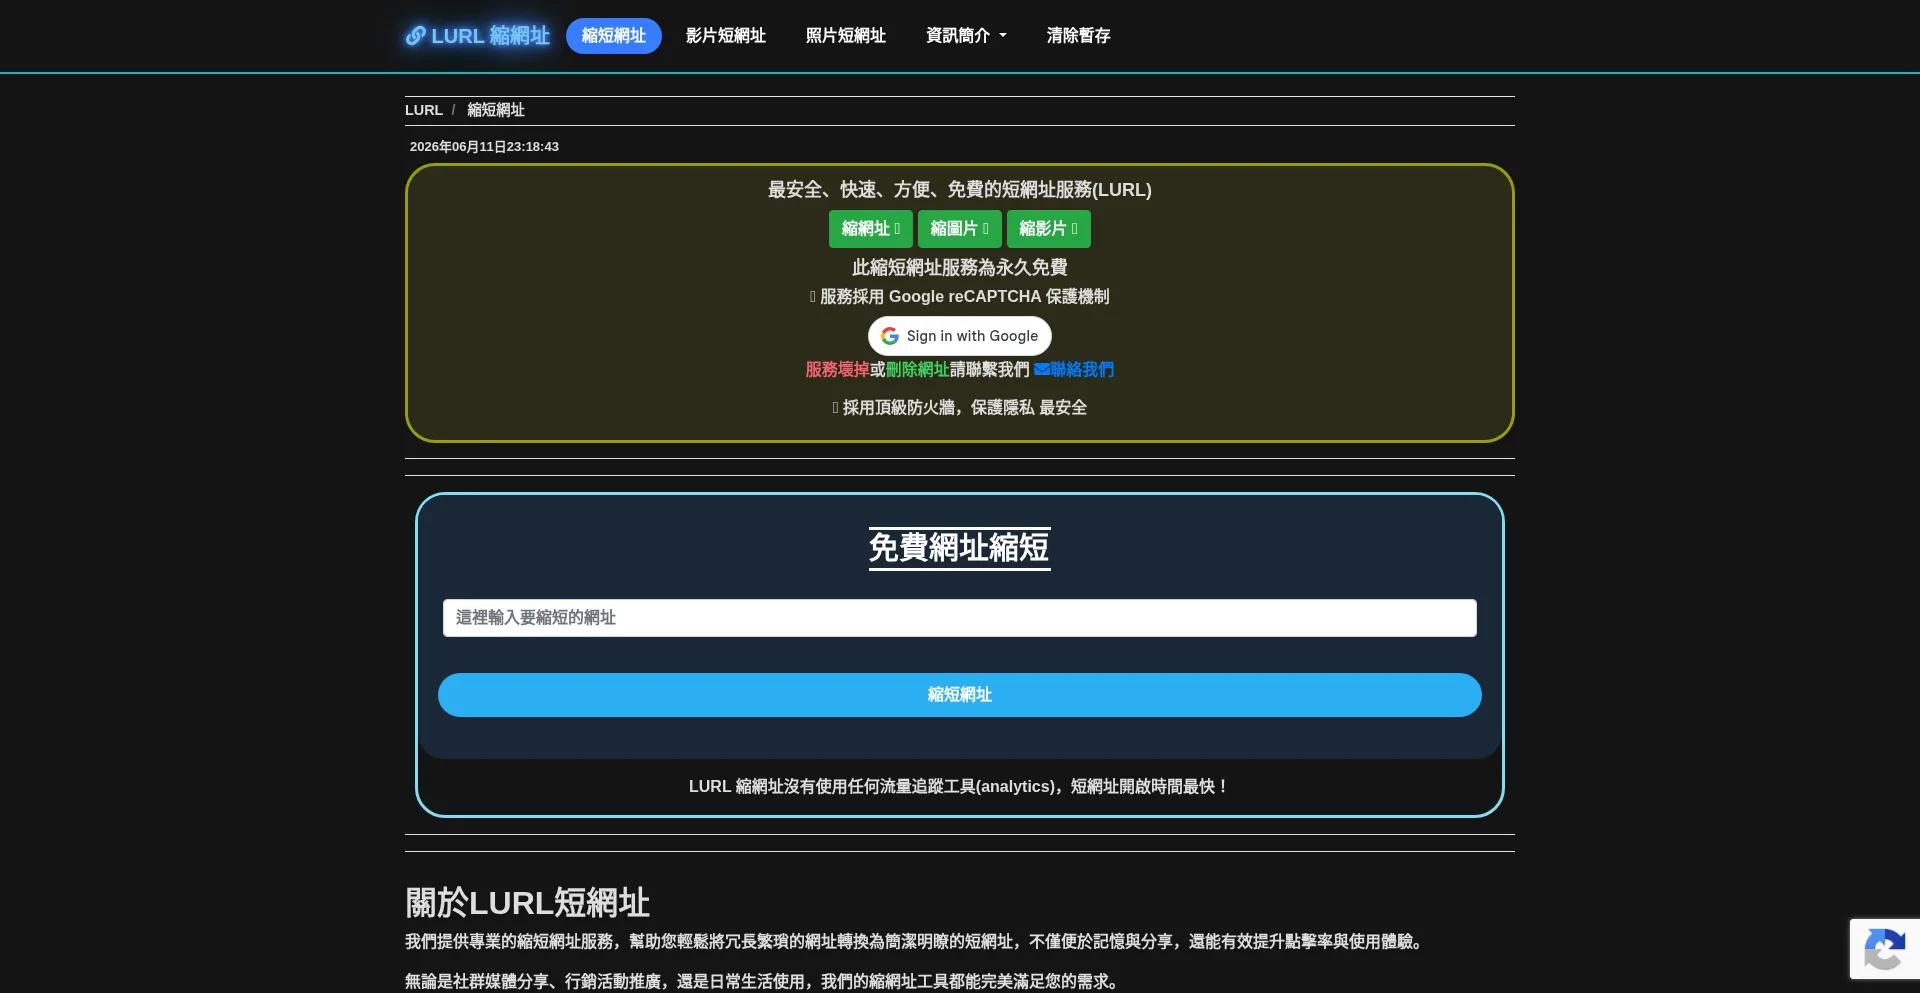The image size is (1920, 993).
Task: Click the analytics notice text below form
Action: click(960, 787)
